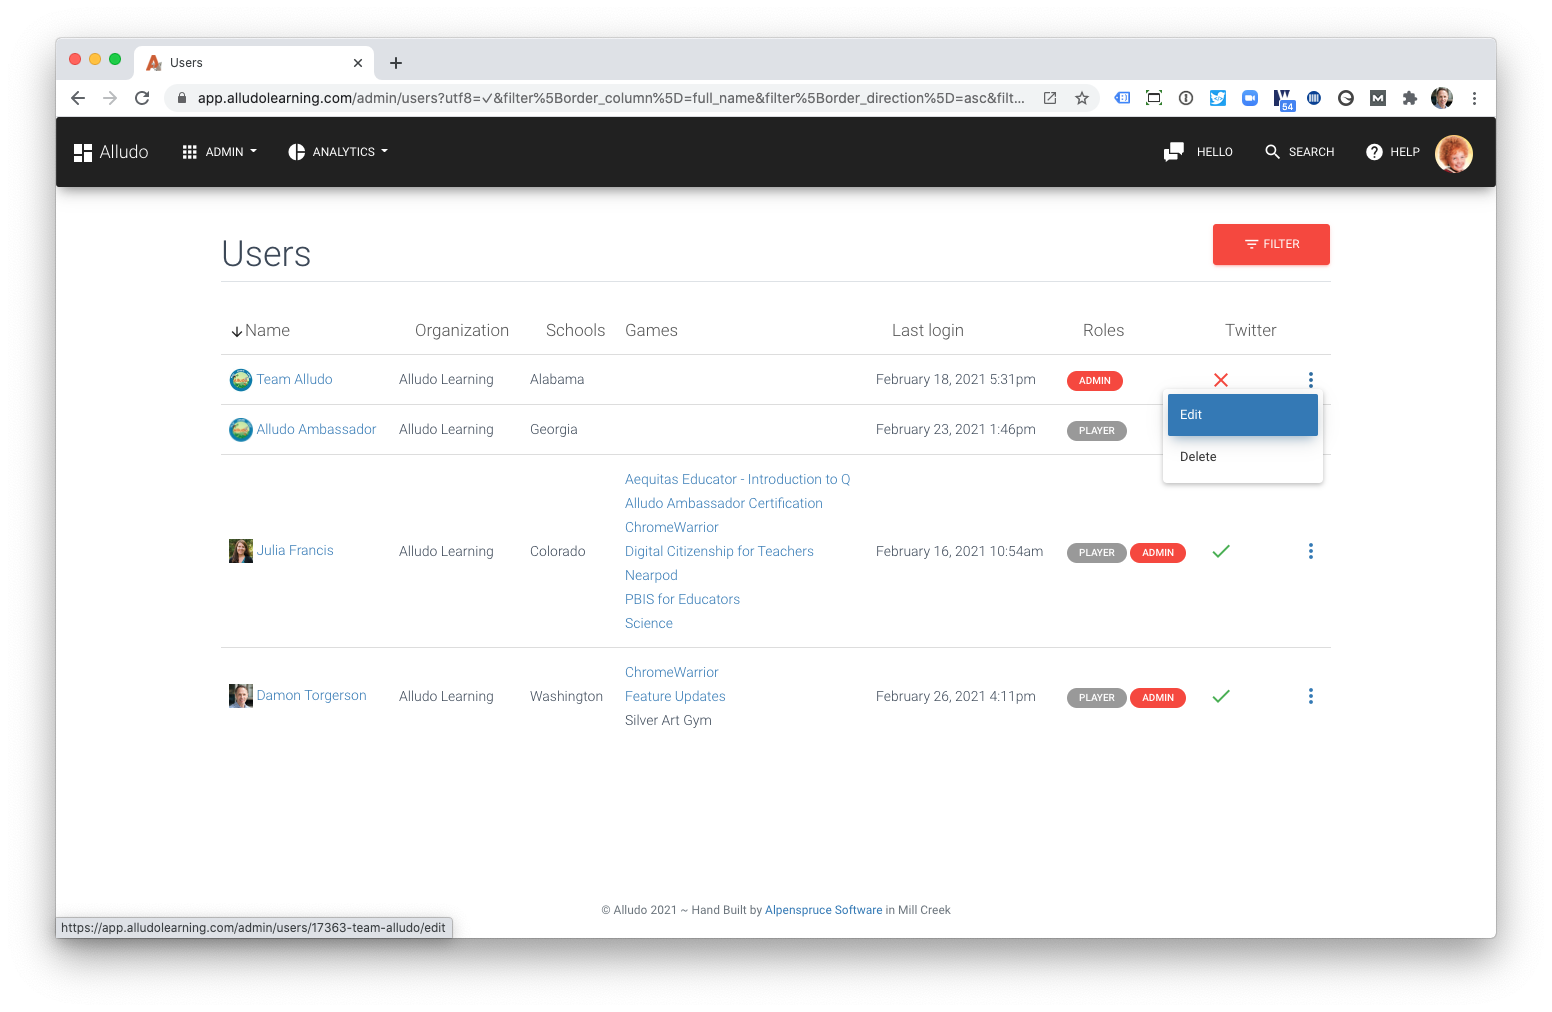Screen dimensions: 1552x1012
Task: Click Damon Torgerson's green Twitter checkmark
Action: click(1220, 697)
